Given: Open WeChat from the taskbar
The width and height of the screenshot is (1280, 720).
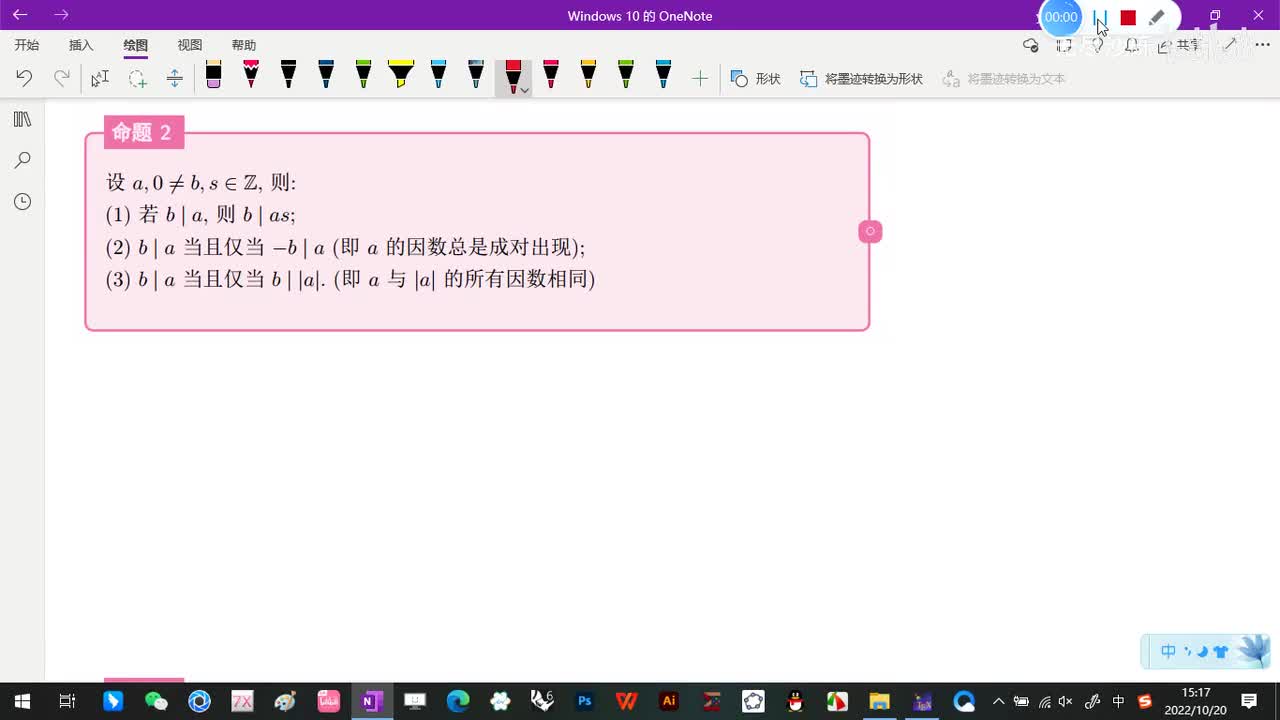Looking at the screenshot, I should (x=156, y=701).
